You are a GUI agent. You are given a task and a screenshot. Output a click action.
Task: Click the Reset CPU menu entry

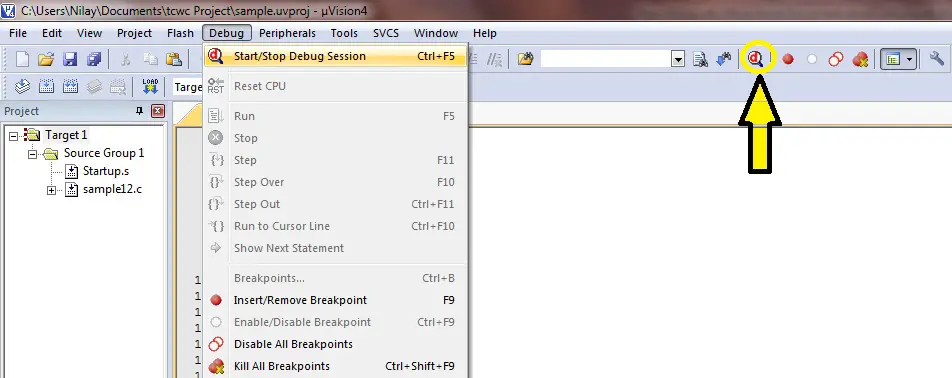point(335,86)
